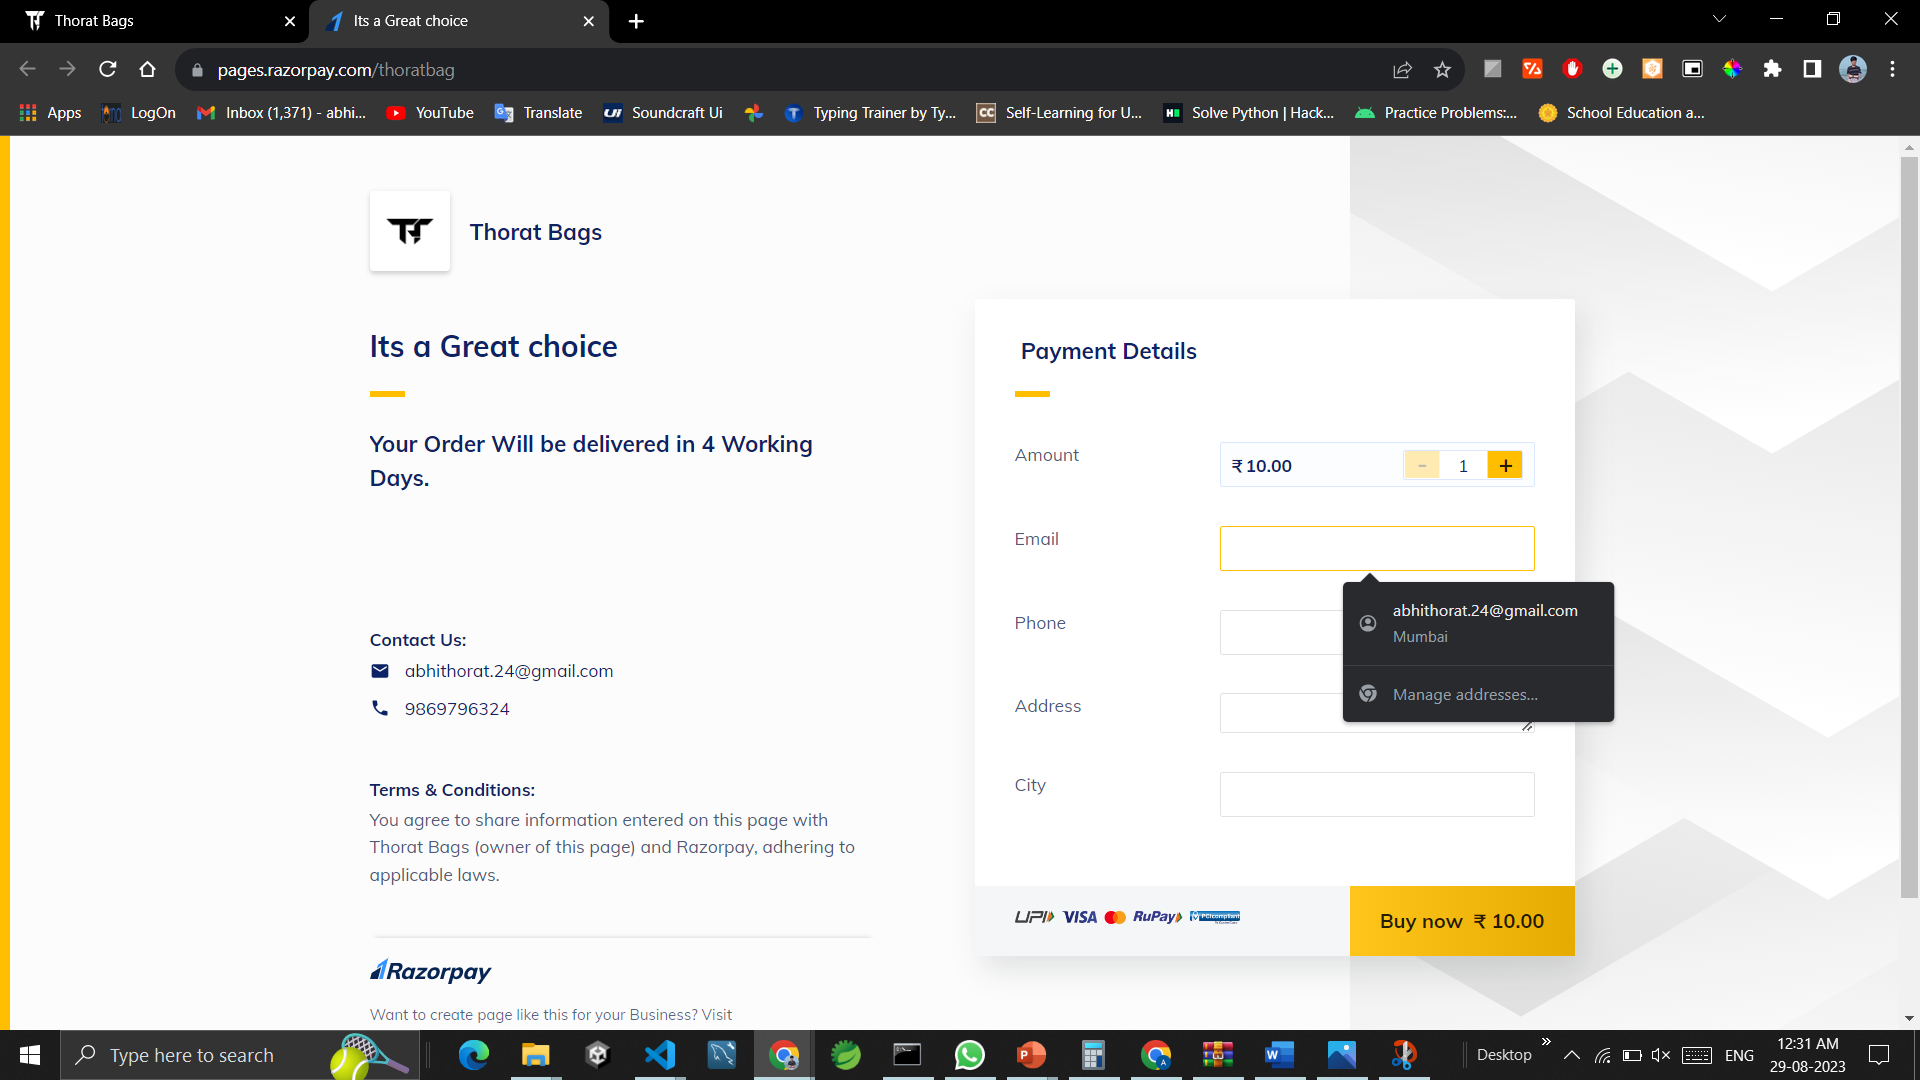This screenshot has height=1080, width=1920.
Task: Open WhatsApp from the taskbar
Action: pos(969,1055)
